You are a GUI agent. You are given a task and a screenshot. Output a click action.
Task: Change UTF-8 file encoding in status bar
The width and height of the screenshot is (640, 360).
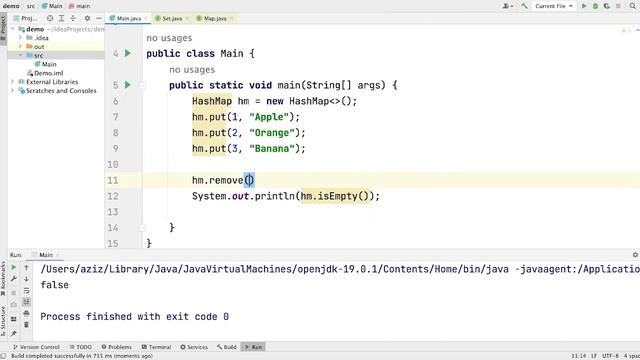610,356
